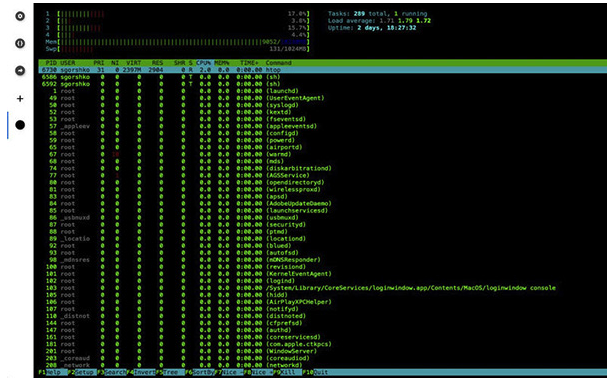Choose F3 Search in function bar

[111, 372]
